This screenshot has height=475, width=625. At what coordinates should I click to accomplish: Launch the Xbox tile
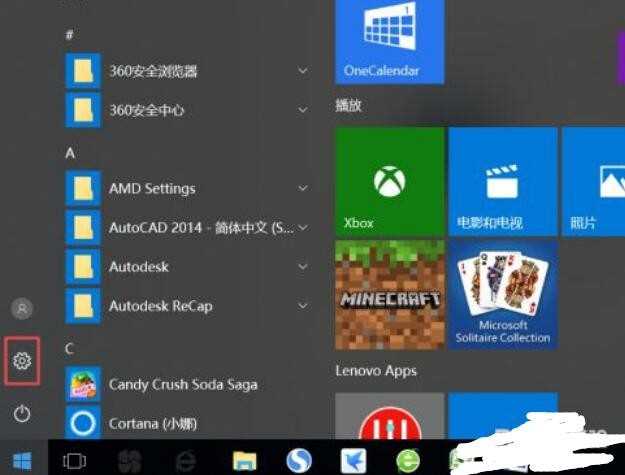tap(390, 181)
